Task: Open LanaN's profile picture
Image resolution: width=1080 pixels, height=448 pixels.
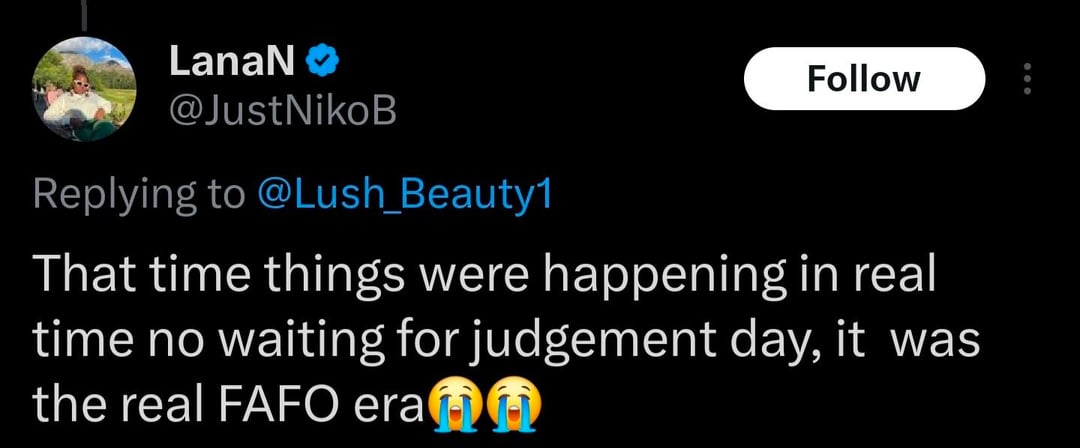Action: 80,91
